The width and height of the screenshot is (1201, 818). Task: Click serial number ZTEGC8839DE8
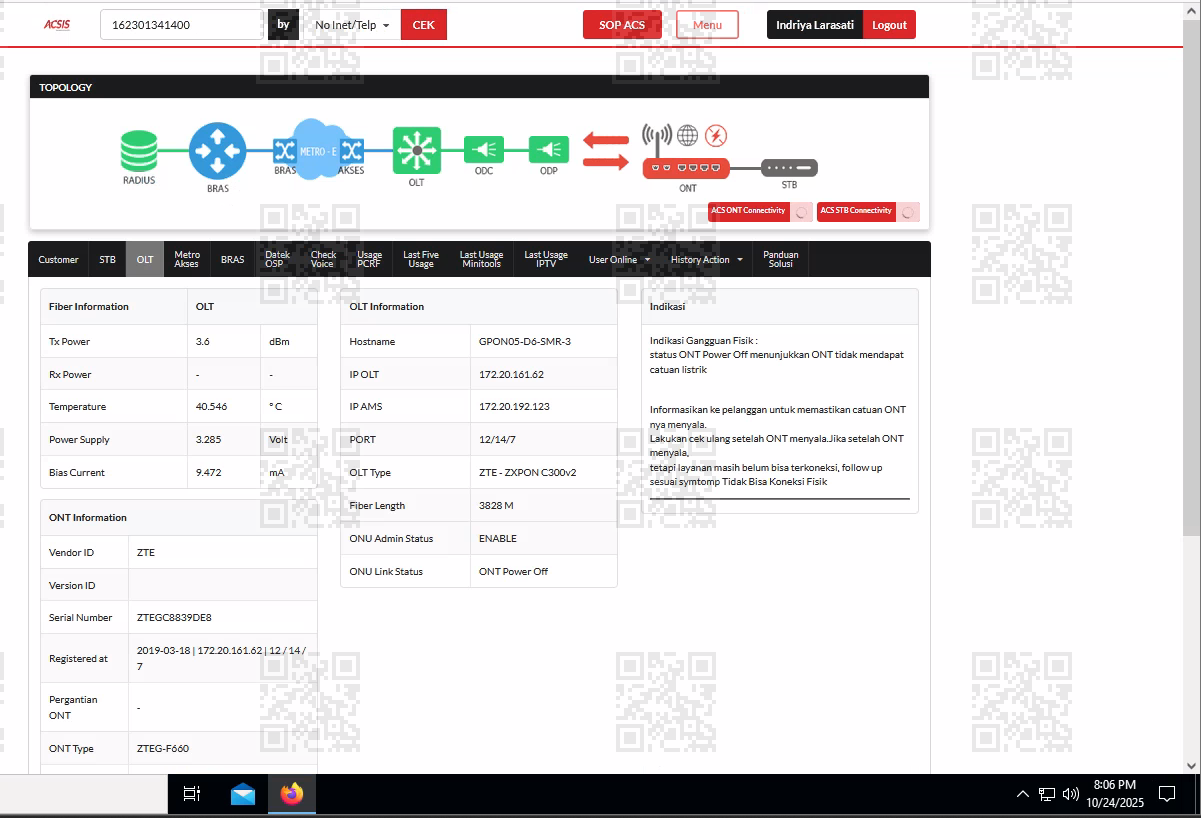tap(174, 618)
